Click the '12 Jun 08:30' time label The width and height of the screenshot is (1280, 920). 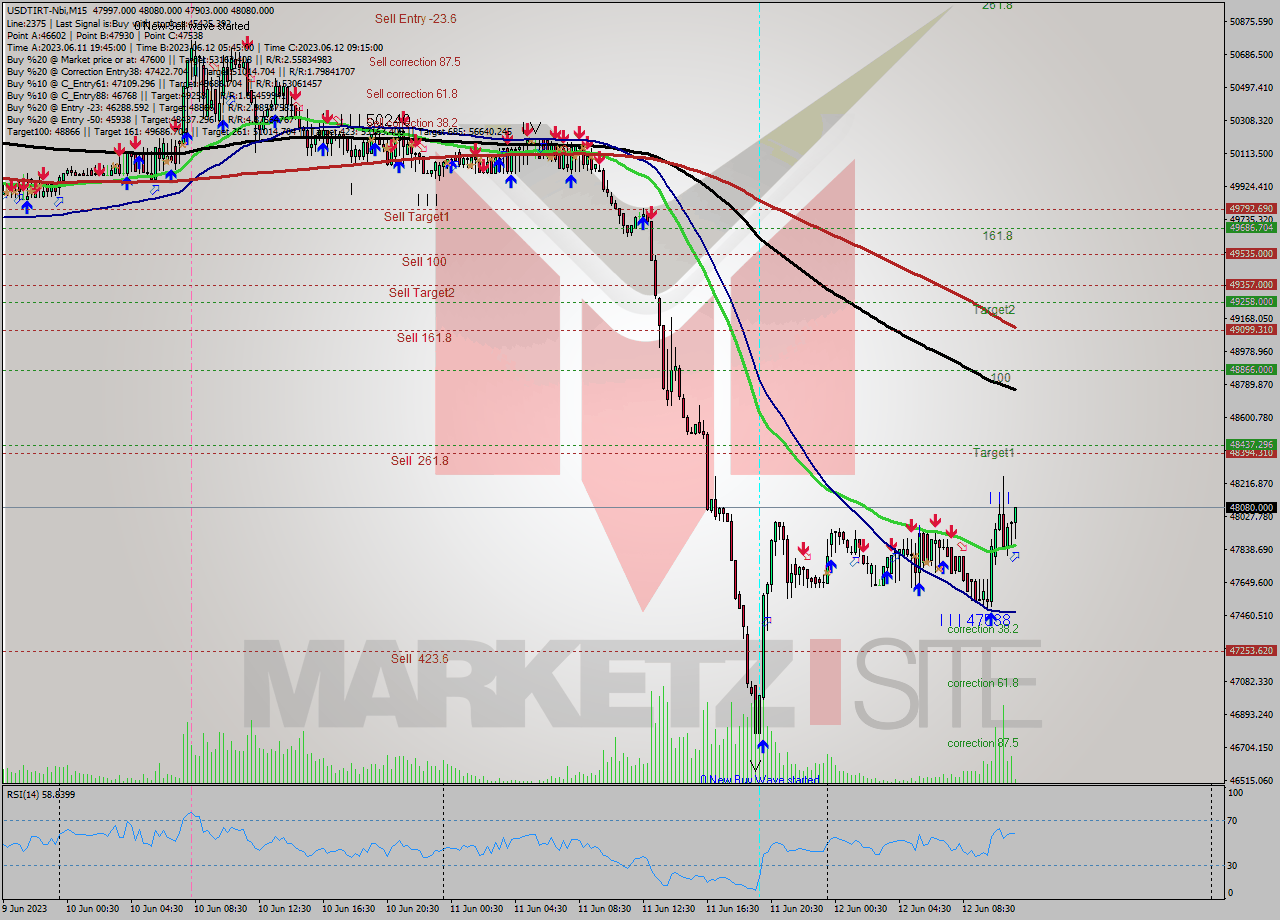[988, 909]
